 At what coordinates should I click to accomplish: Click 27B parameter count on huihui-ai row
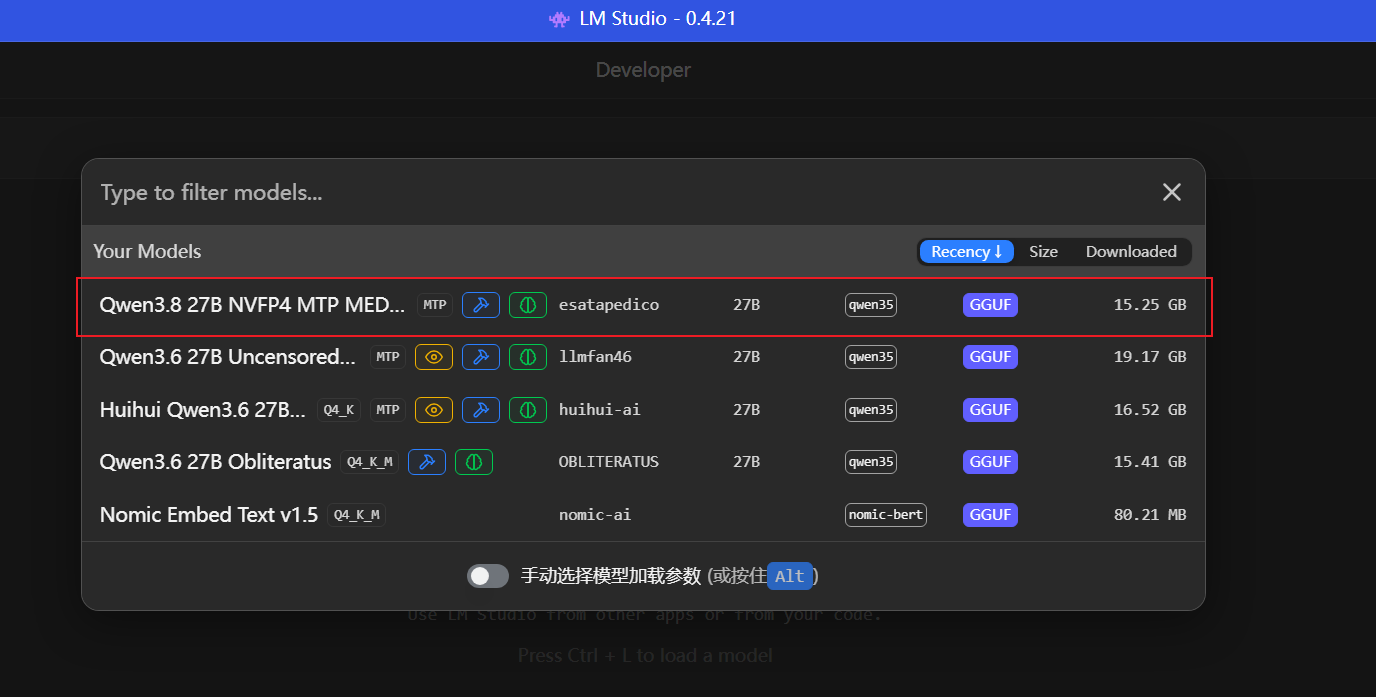point(746,410)
